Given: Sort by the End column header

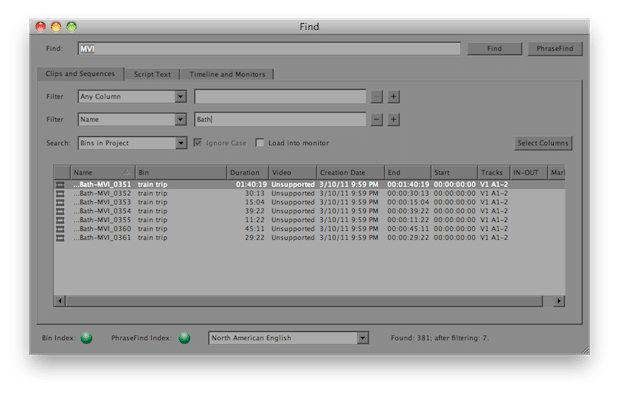Looking at the screenshot, I should click(x=408, y=172).
